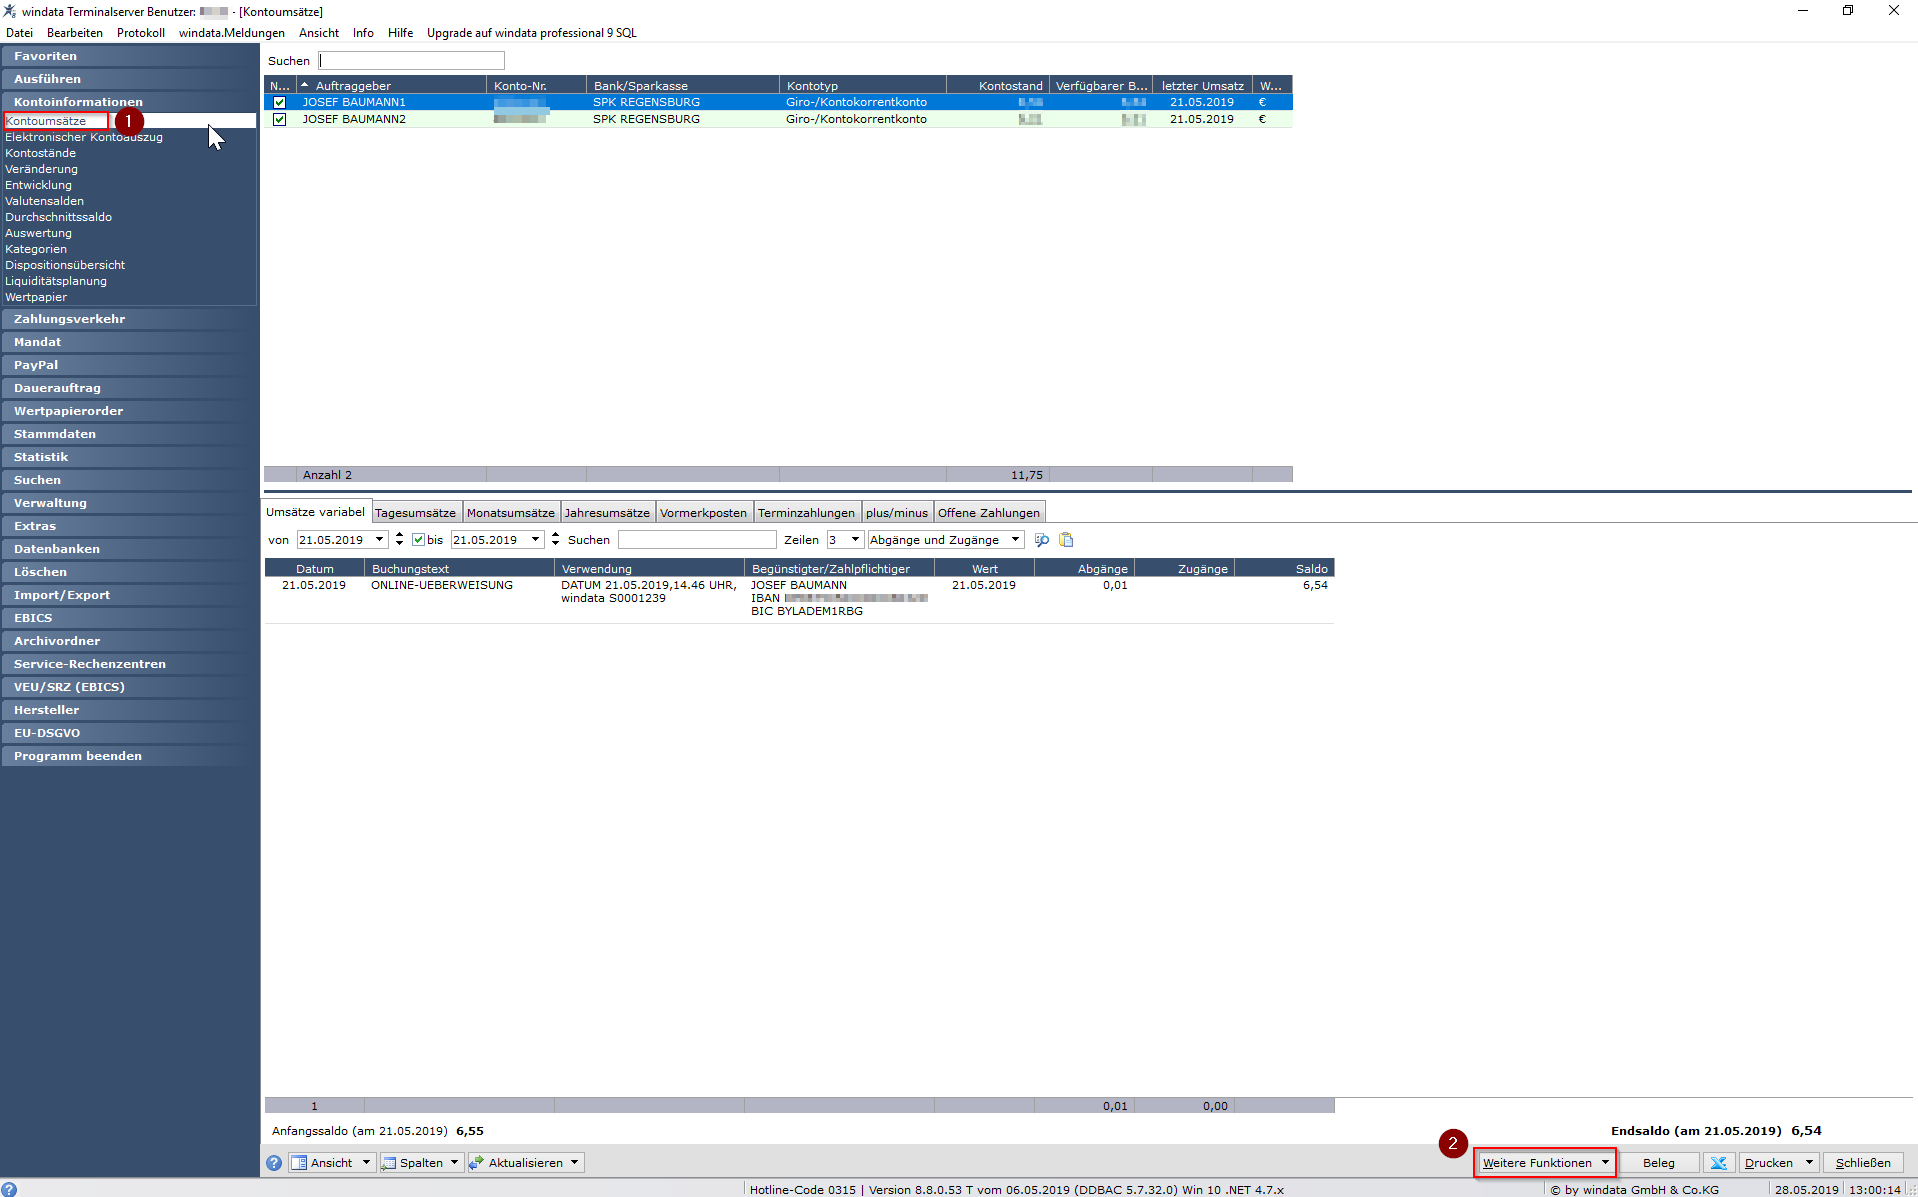1918x1197 pixels.
Task: Open the Import/Export sidebar section
Action: (129, 595)
